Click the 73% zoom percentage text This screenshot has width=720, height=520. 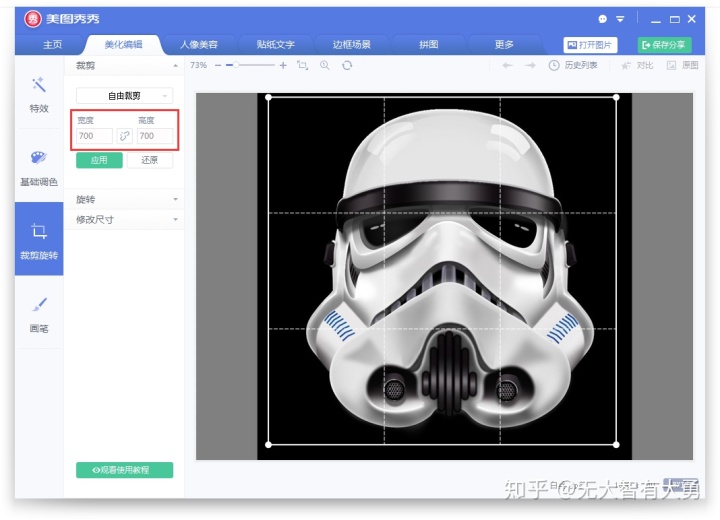[x=198, y=66]
